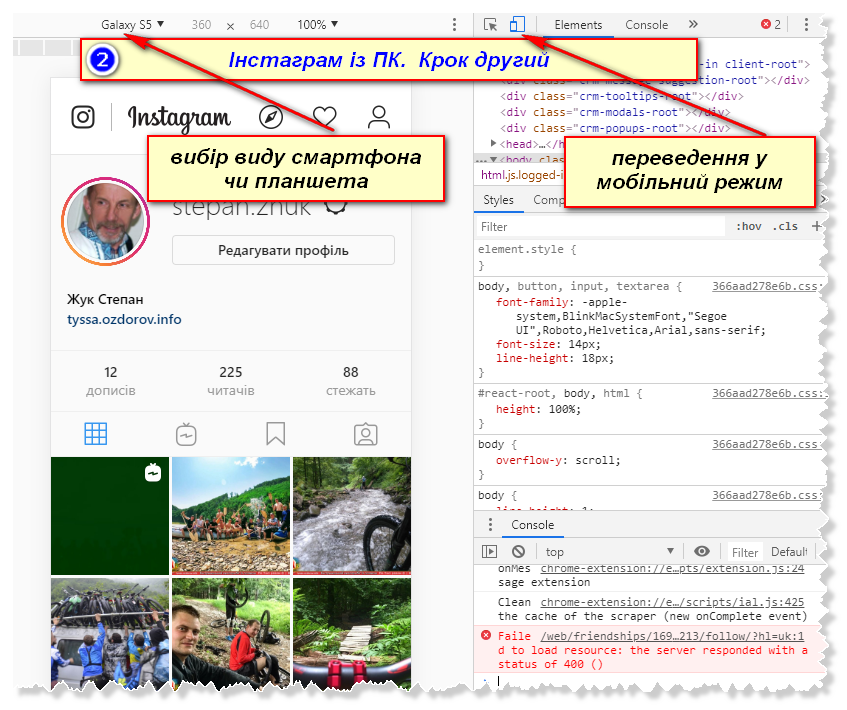The width and height of the screenshot is (847, 710).
Task: Switch to the Console tab at top
Action: 647,25
